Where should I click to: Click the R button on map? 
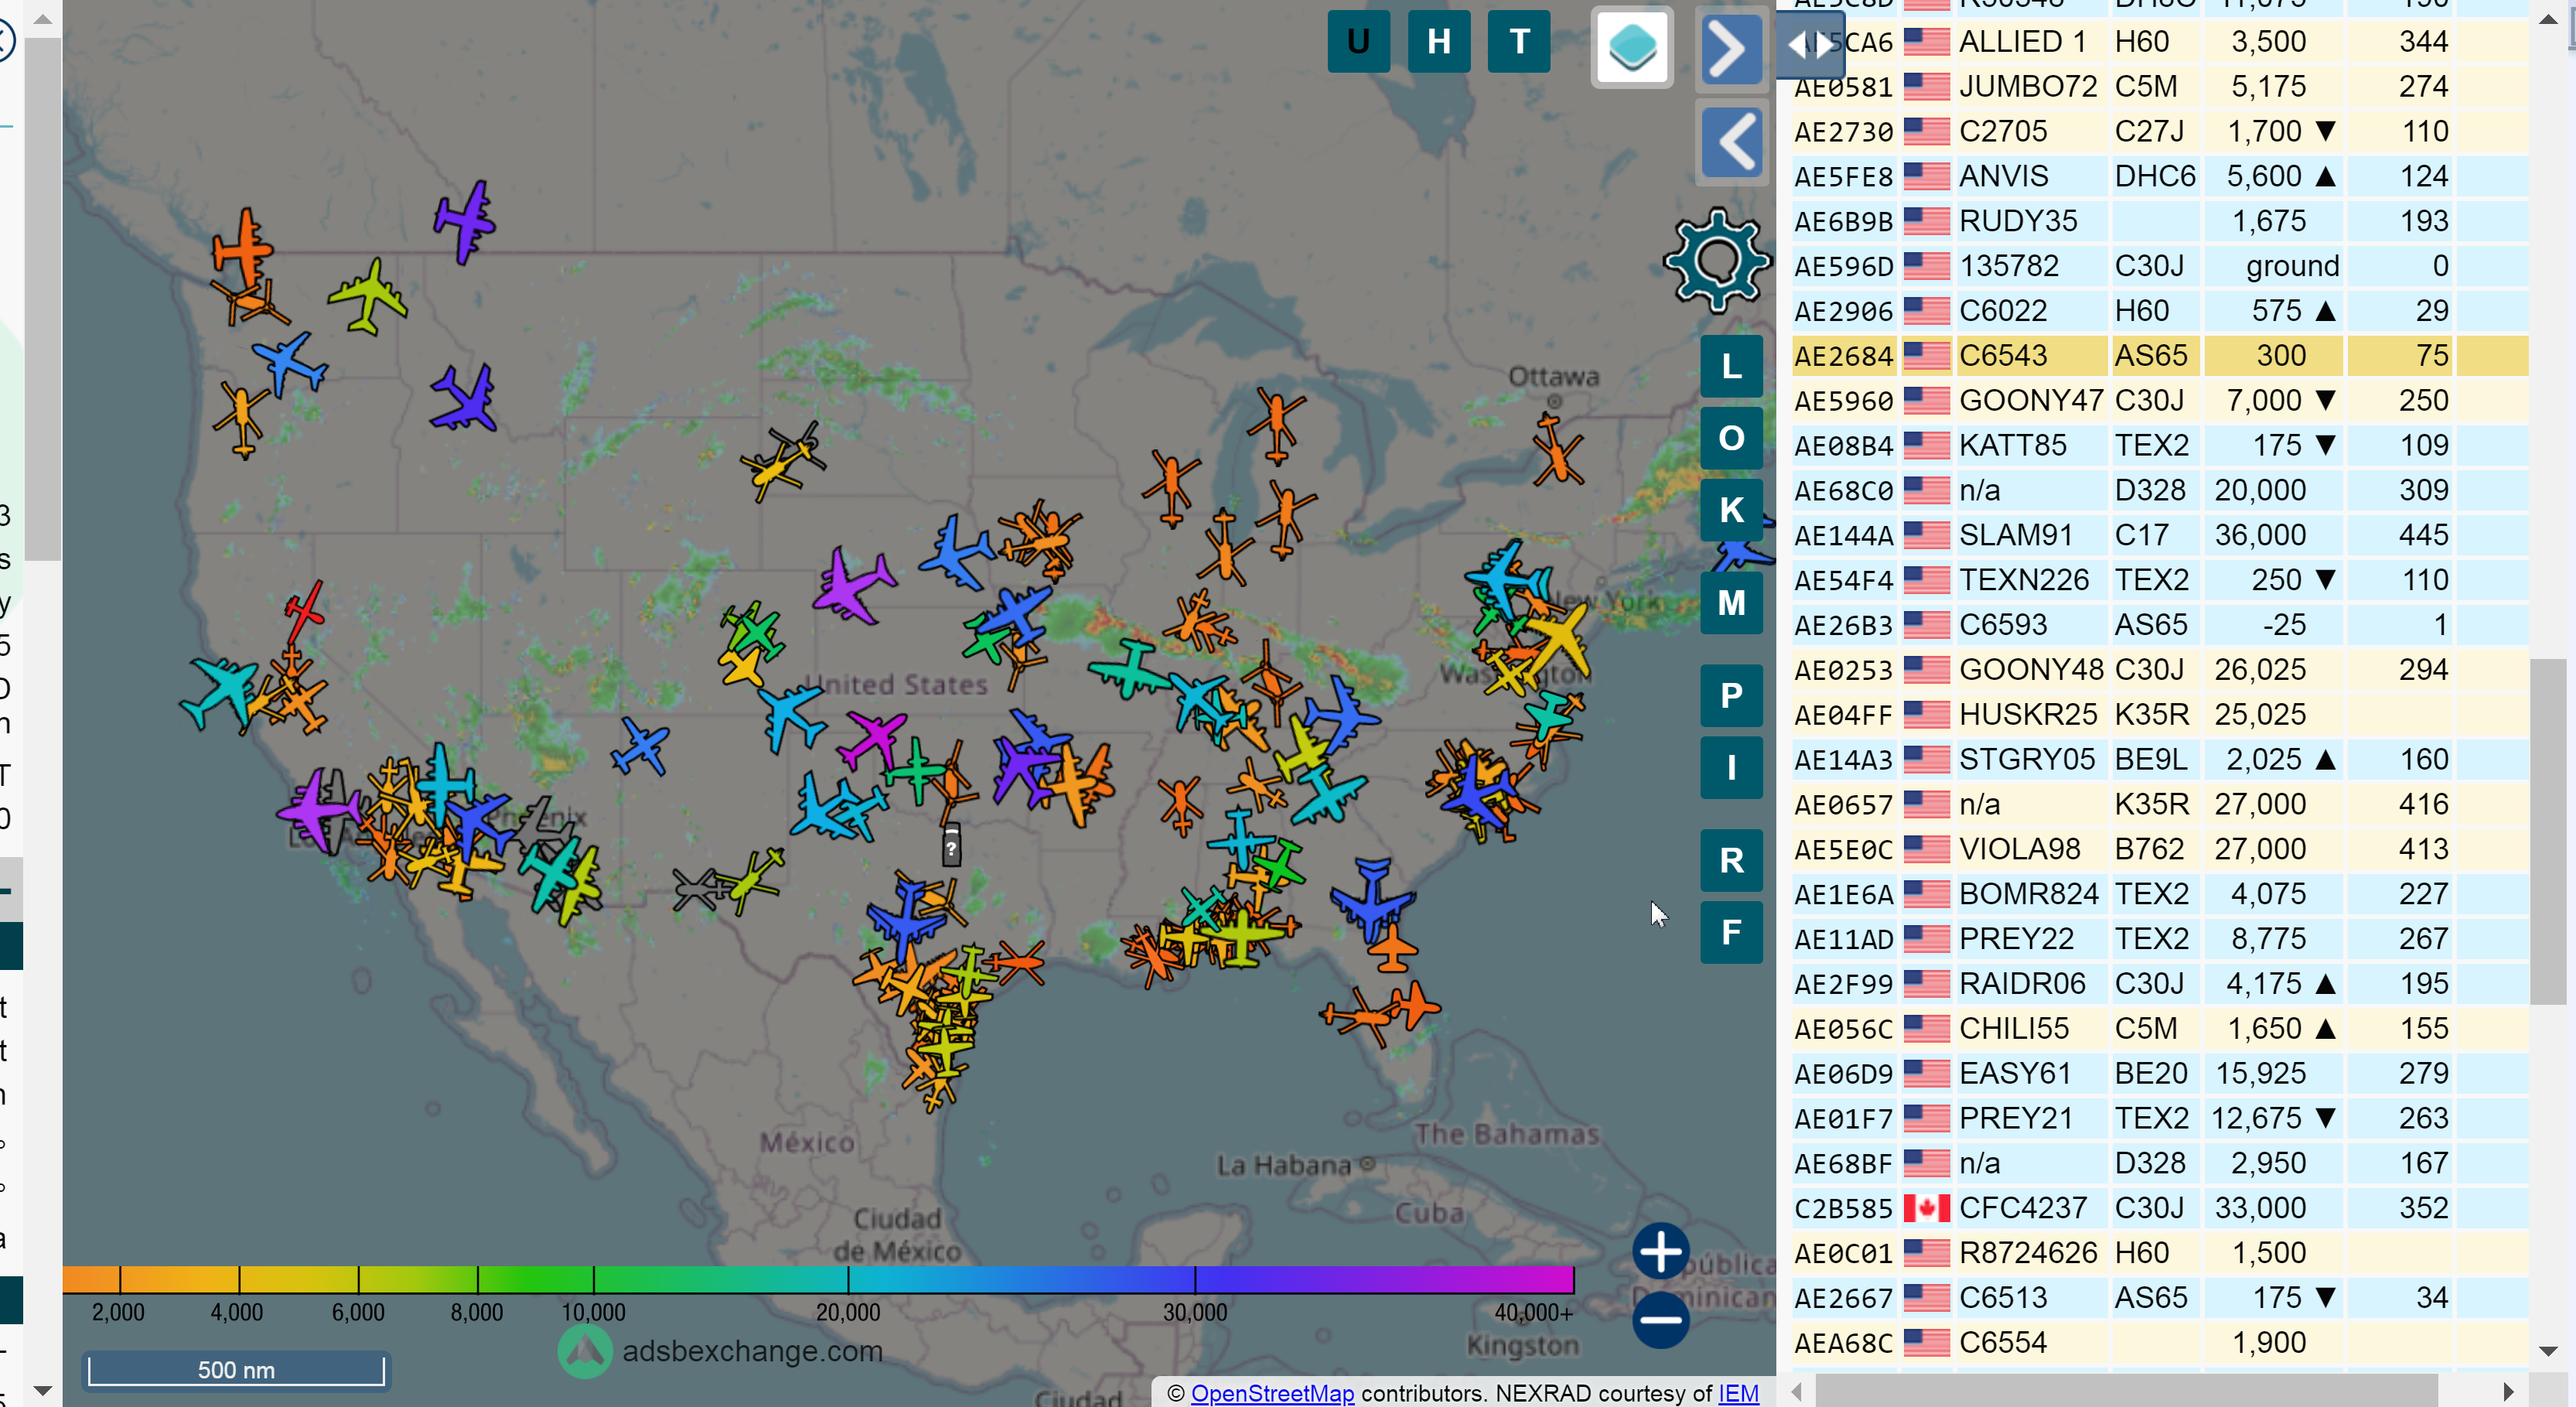pos(1731,860)
